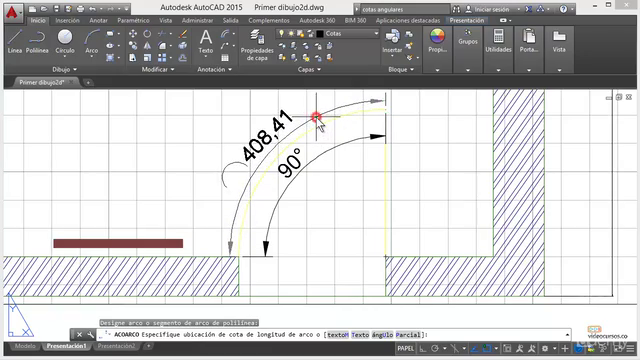Click the Move (Desplazar) modify icon
Viewport: 640px width, 360px height.
133,34
